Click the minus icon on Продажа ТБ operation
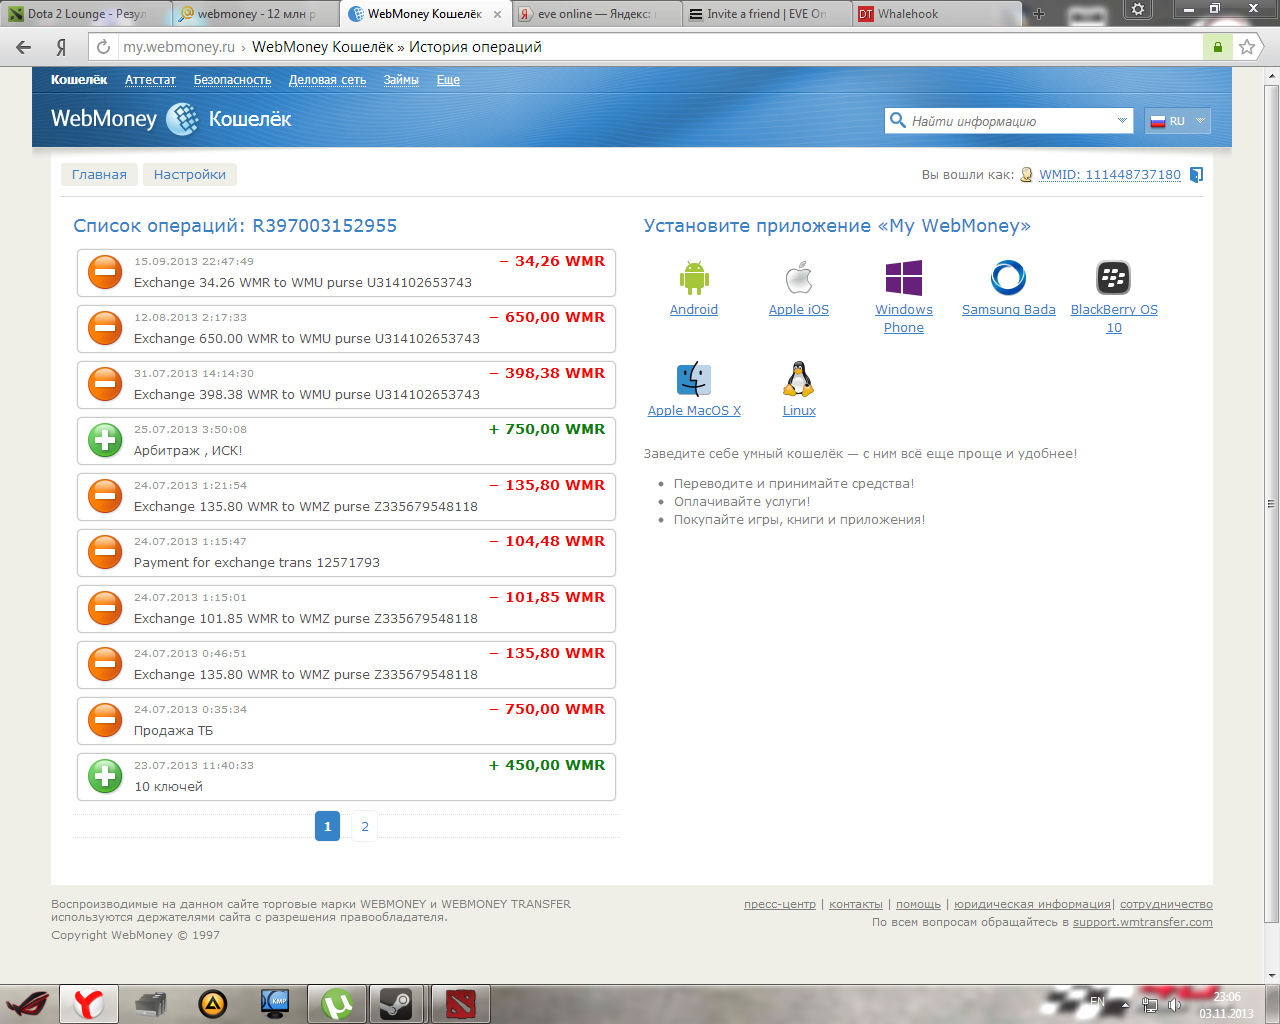Image resolution: width=1280 pixels, height=1024 pixels. pos(105,720)
